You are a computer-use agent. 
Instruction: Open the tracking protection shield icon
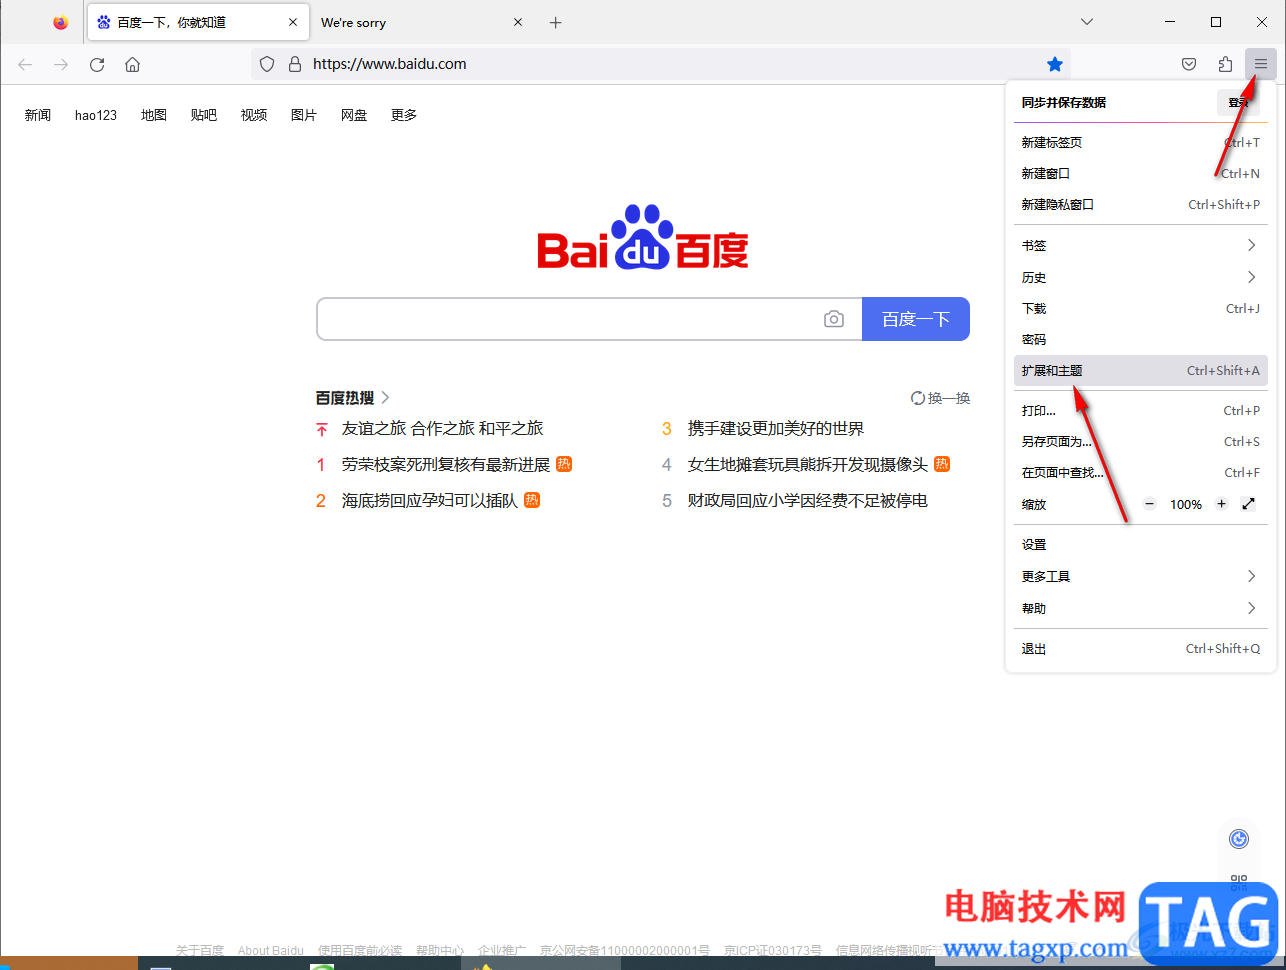click(267, 64)
